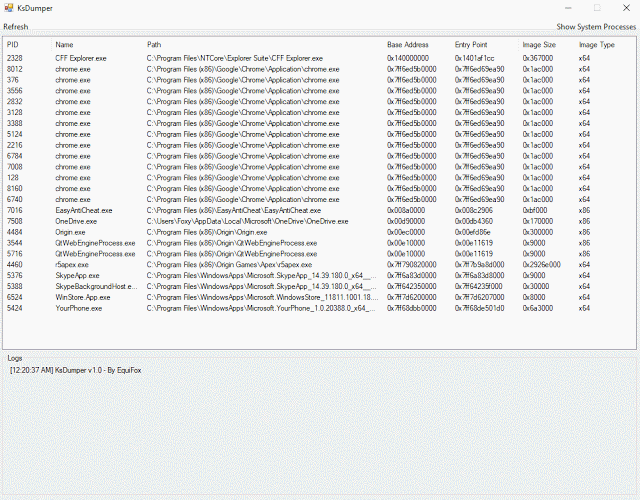Click the KsDumper app icon in title bar
Viewport: 640px width, 500px height.
(9, 8)
